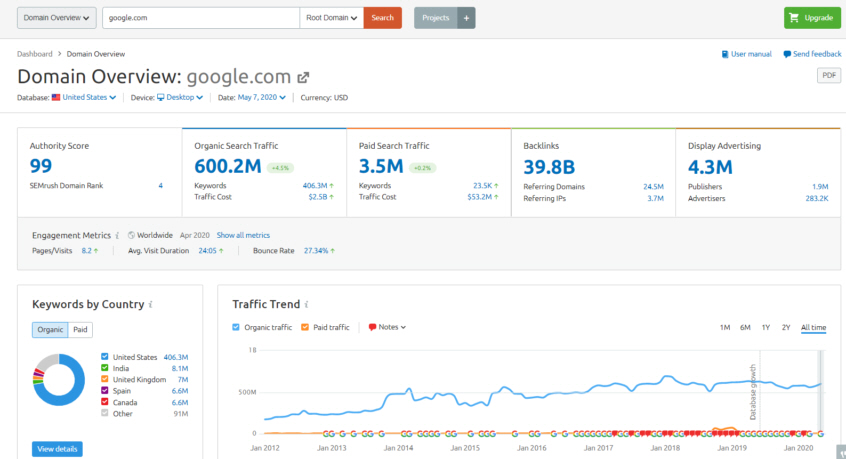Click the shopping cart Upgrade button
This screenshot has width=846, height=459.
(x=812, y=18)
